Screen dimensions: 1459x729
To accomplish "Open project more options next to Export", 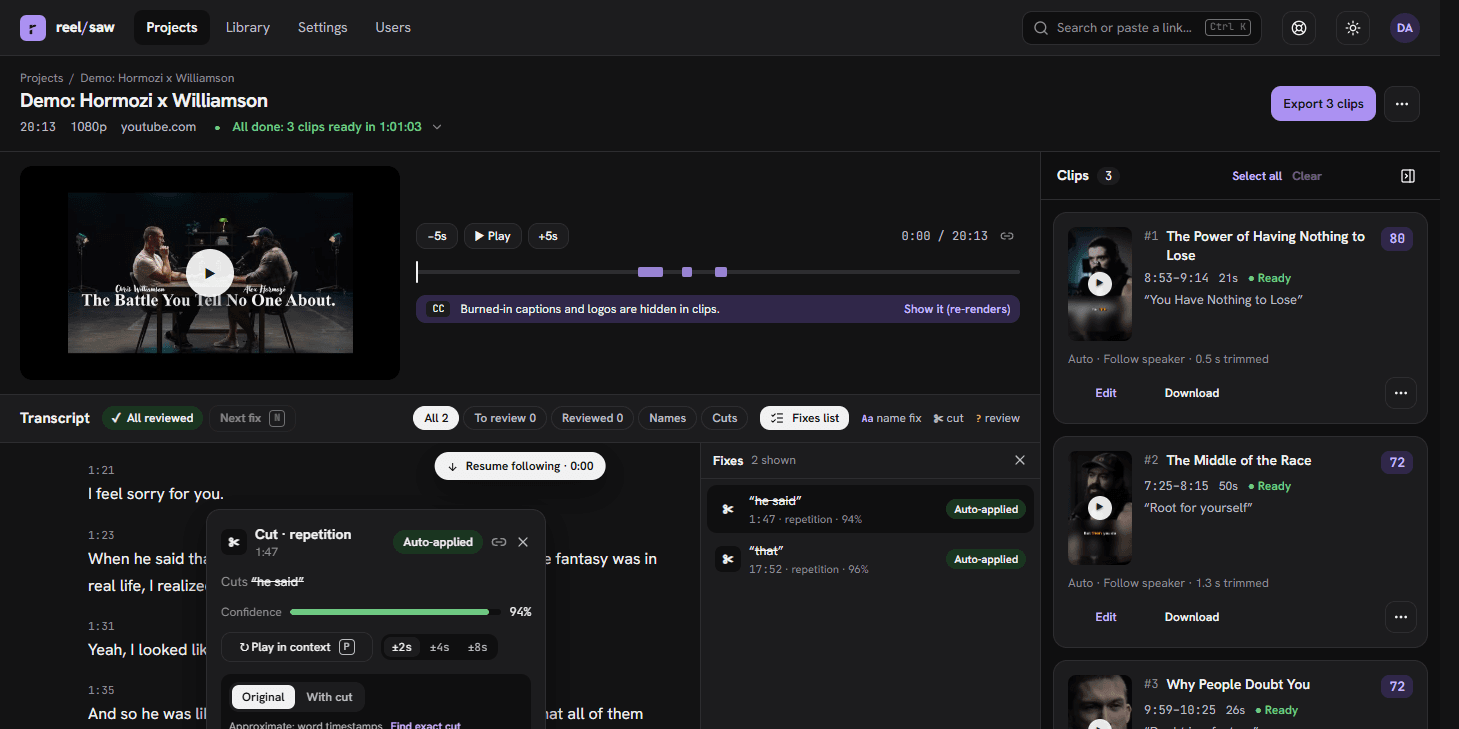I will [x=1402, y=104].
